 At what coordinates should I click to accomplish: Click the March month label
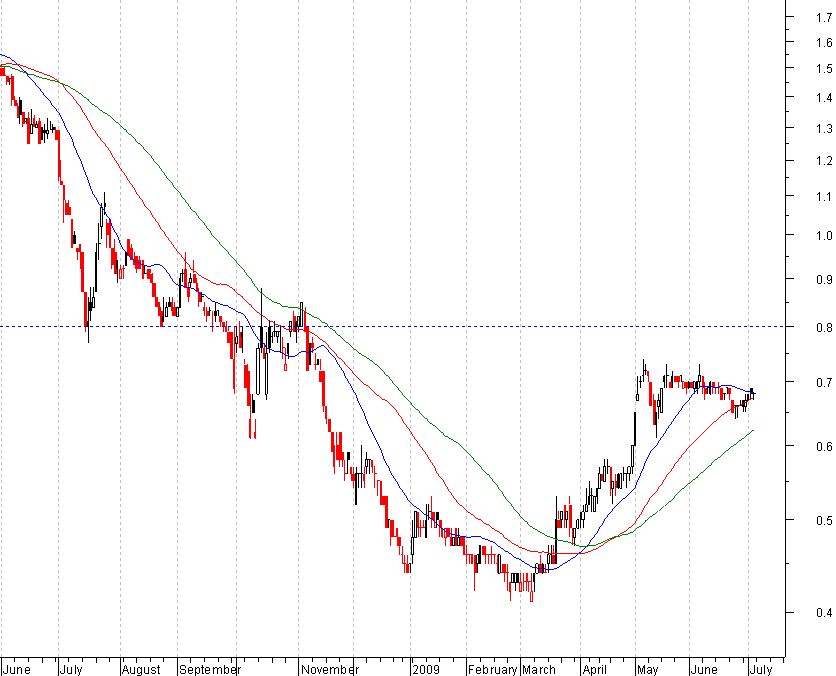539,669
